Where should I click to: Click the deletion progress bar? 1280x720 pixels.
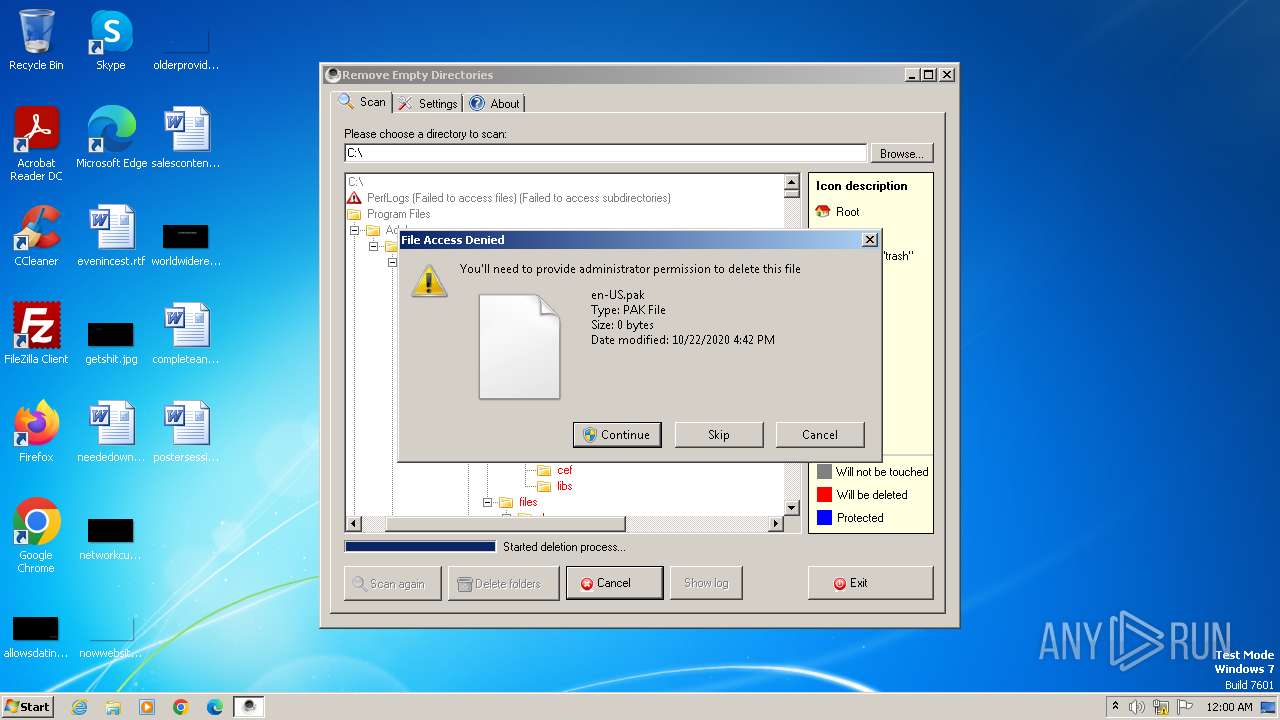coord(420,547)
